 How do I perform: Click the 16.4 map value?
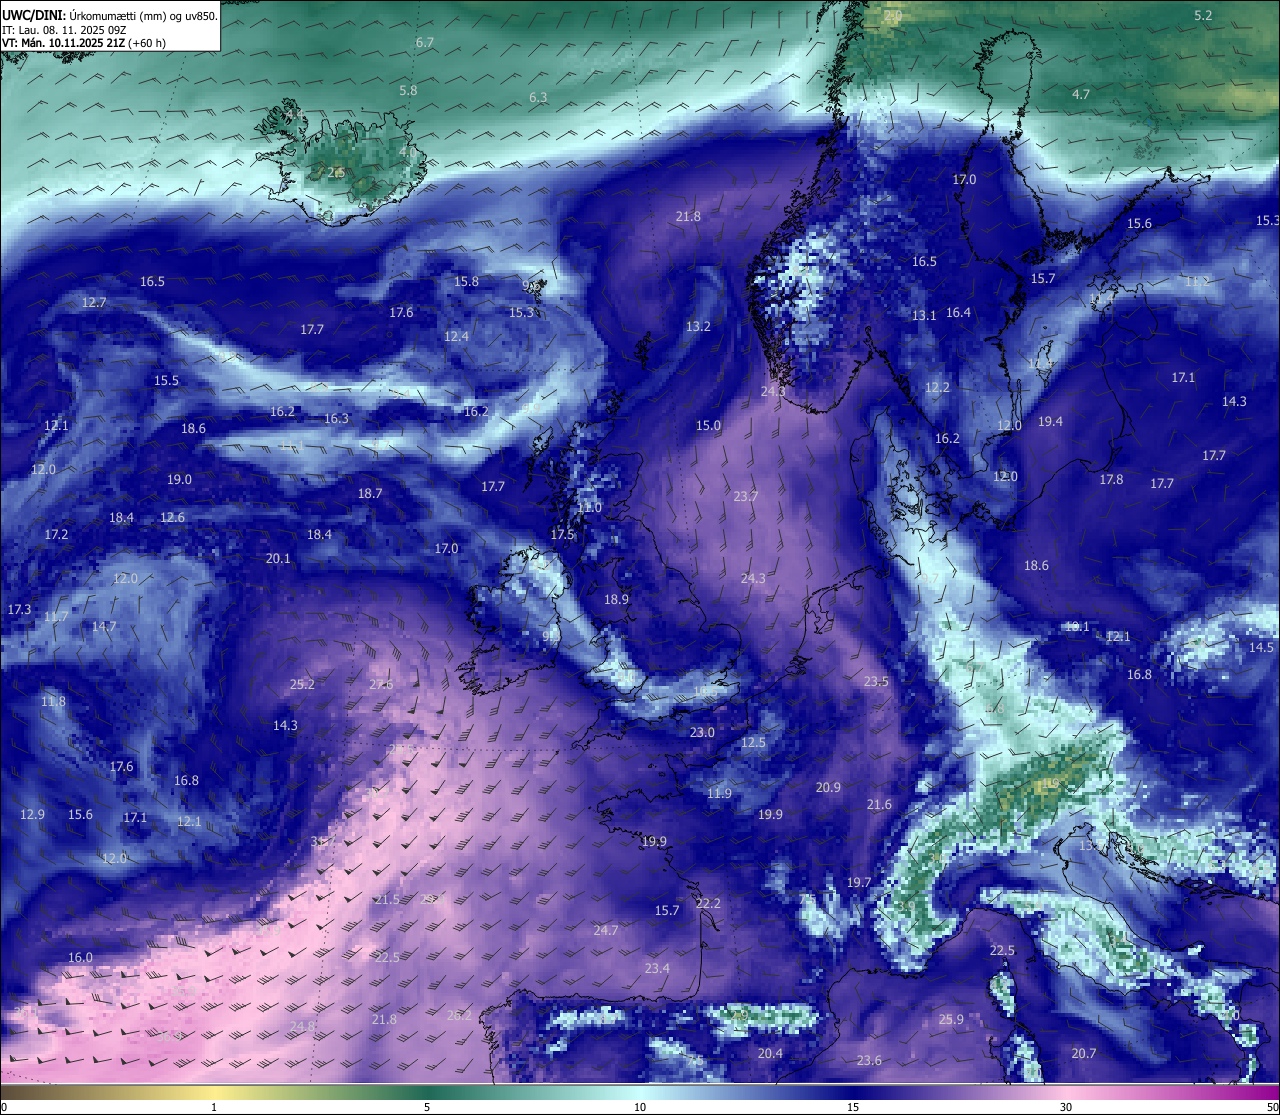pos(958,313)
